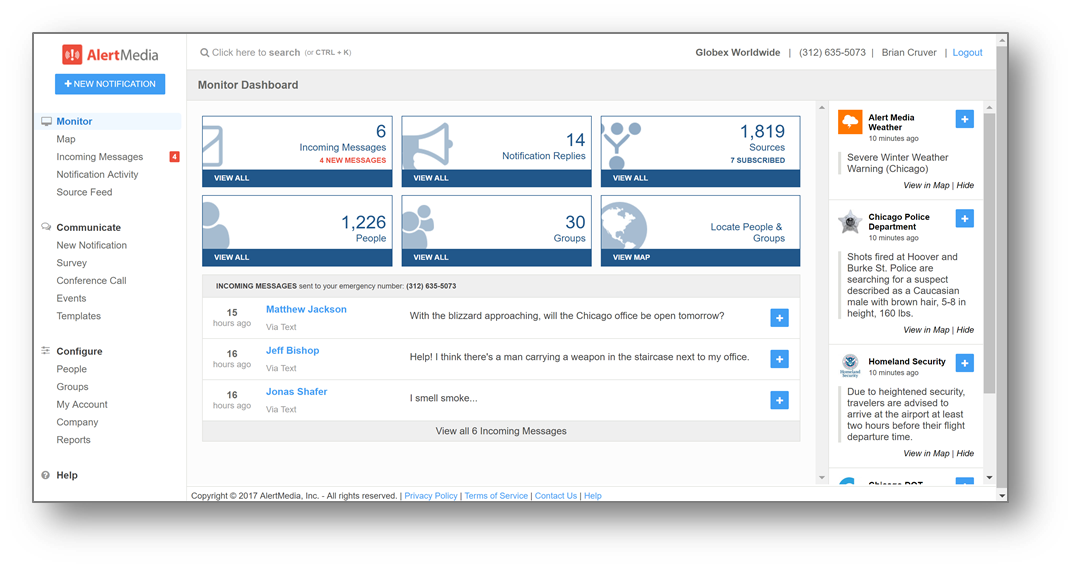Open Jonas Shafer sender link
The height and width of the screenshot is (568, 1074).
[x=297, y=392]
